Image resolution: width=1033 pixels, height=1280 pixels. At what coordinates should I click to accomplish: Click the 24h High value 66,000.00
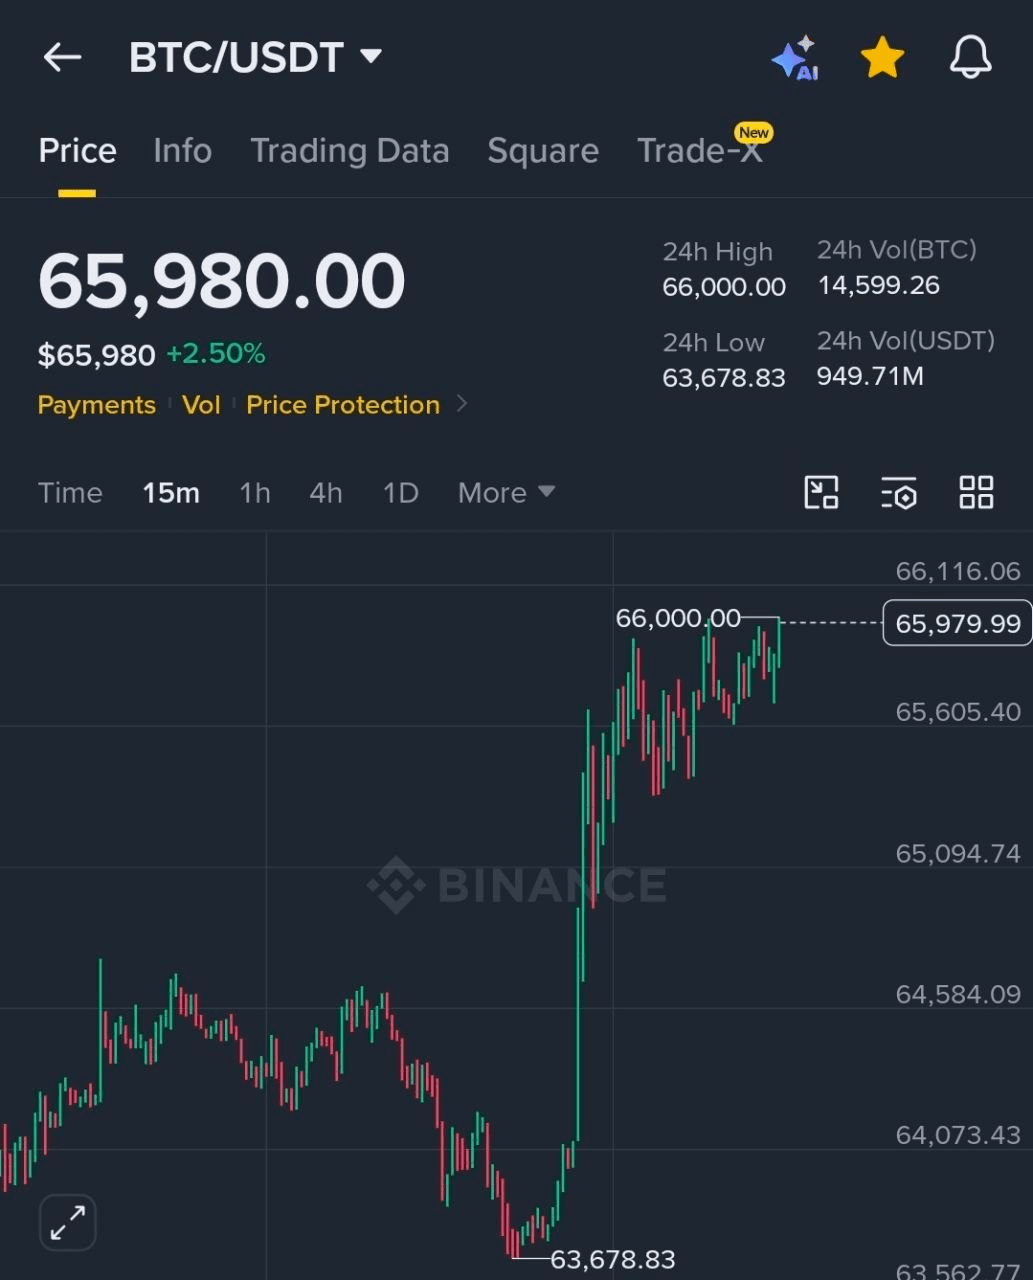tap(724, 287)
